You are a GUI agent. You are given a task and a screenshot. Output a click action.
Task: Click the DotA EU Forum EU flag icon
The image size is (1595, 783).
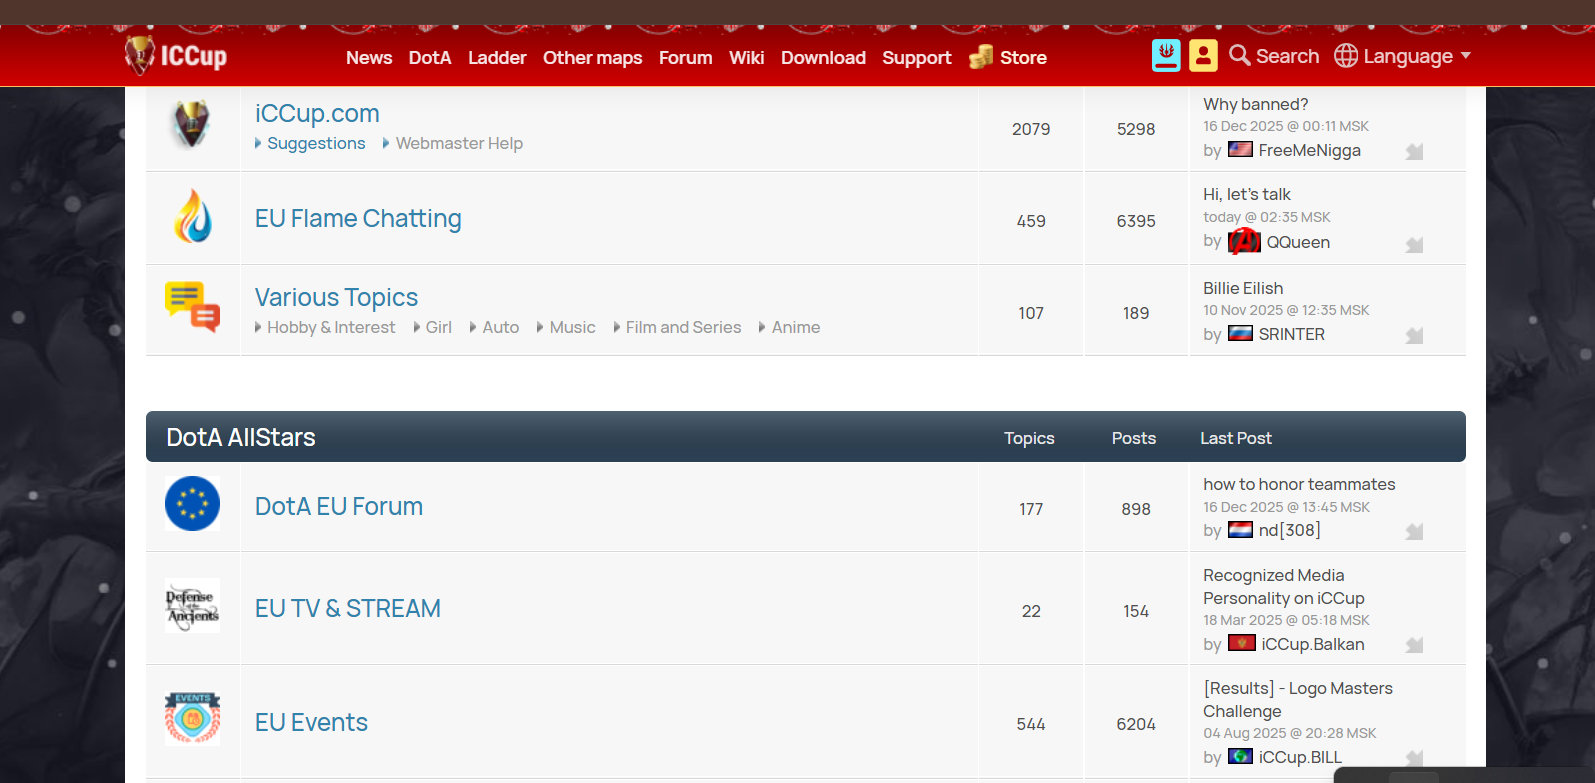pos(192,503)
